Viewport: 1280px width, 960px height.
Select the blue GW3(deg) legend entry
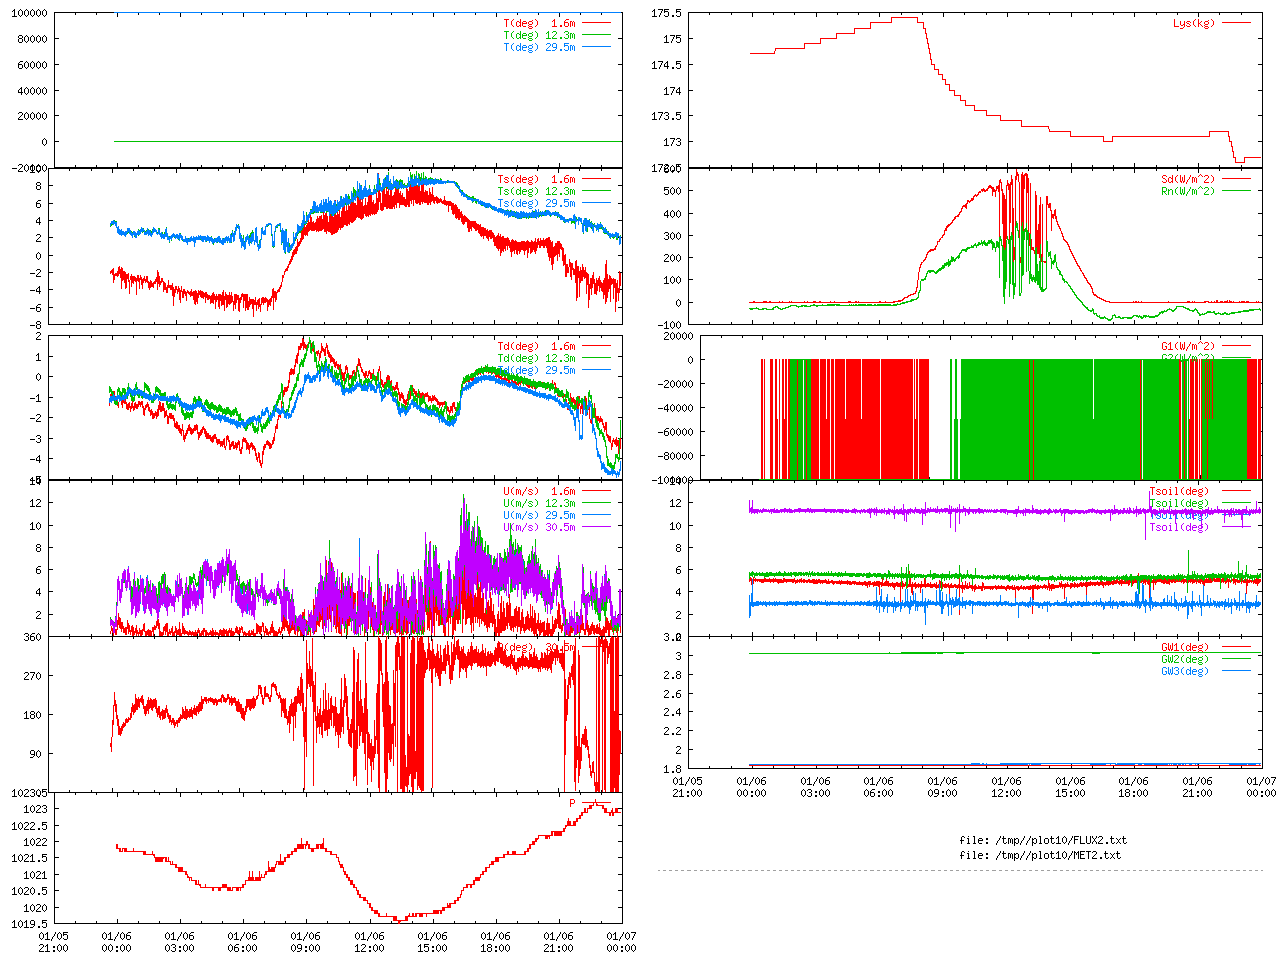[1184, 671]
